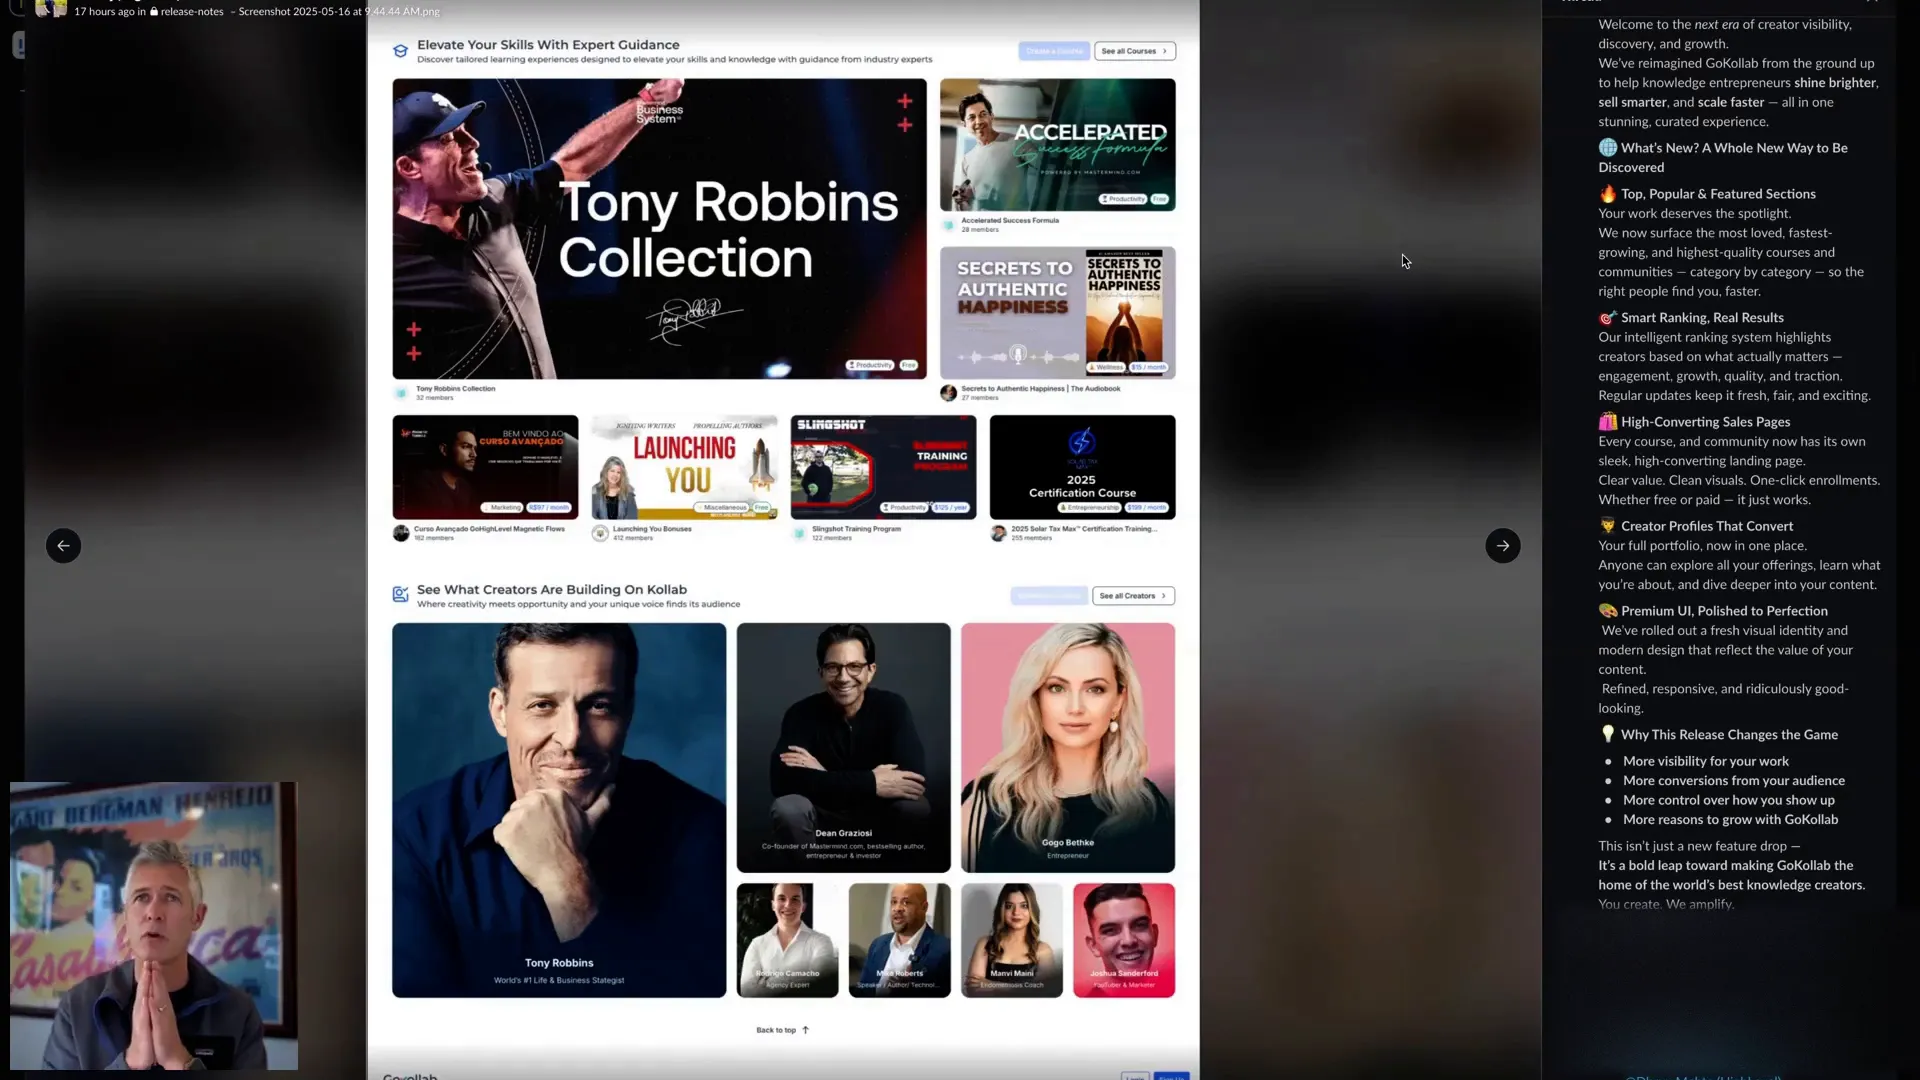Click the Screenshot 2025-05-16 file name
The height and width of the screenshot is (1080, 1920).
(339, 12)
